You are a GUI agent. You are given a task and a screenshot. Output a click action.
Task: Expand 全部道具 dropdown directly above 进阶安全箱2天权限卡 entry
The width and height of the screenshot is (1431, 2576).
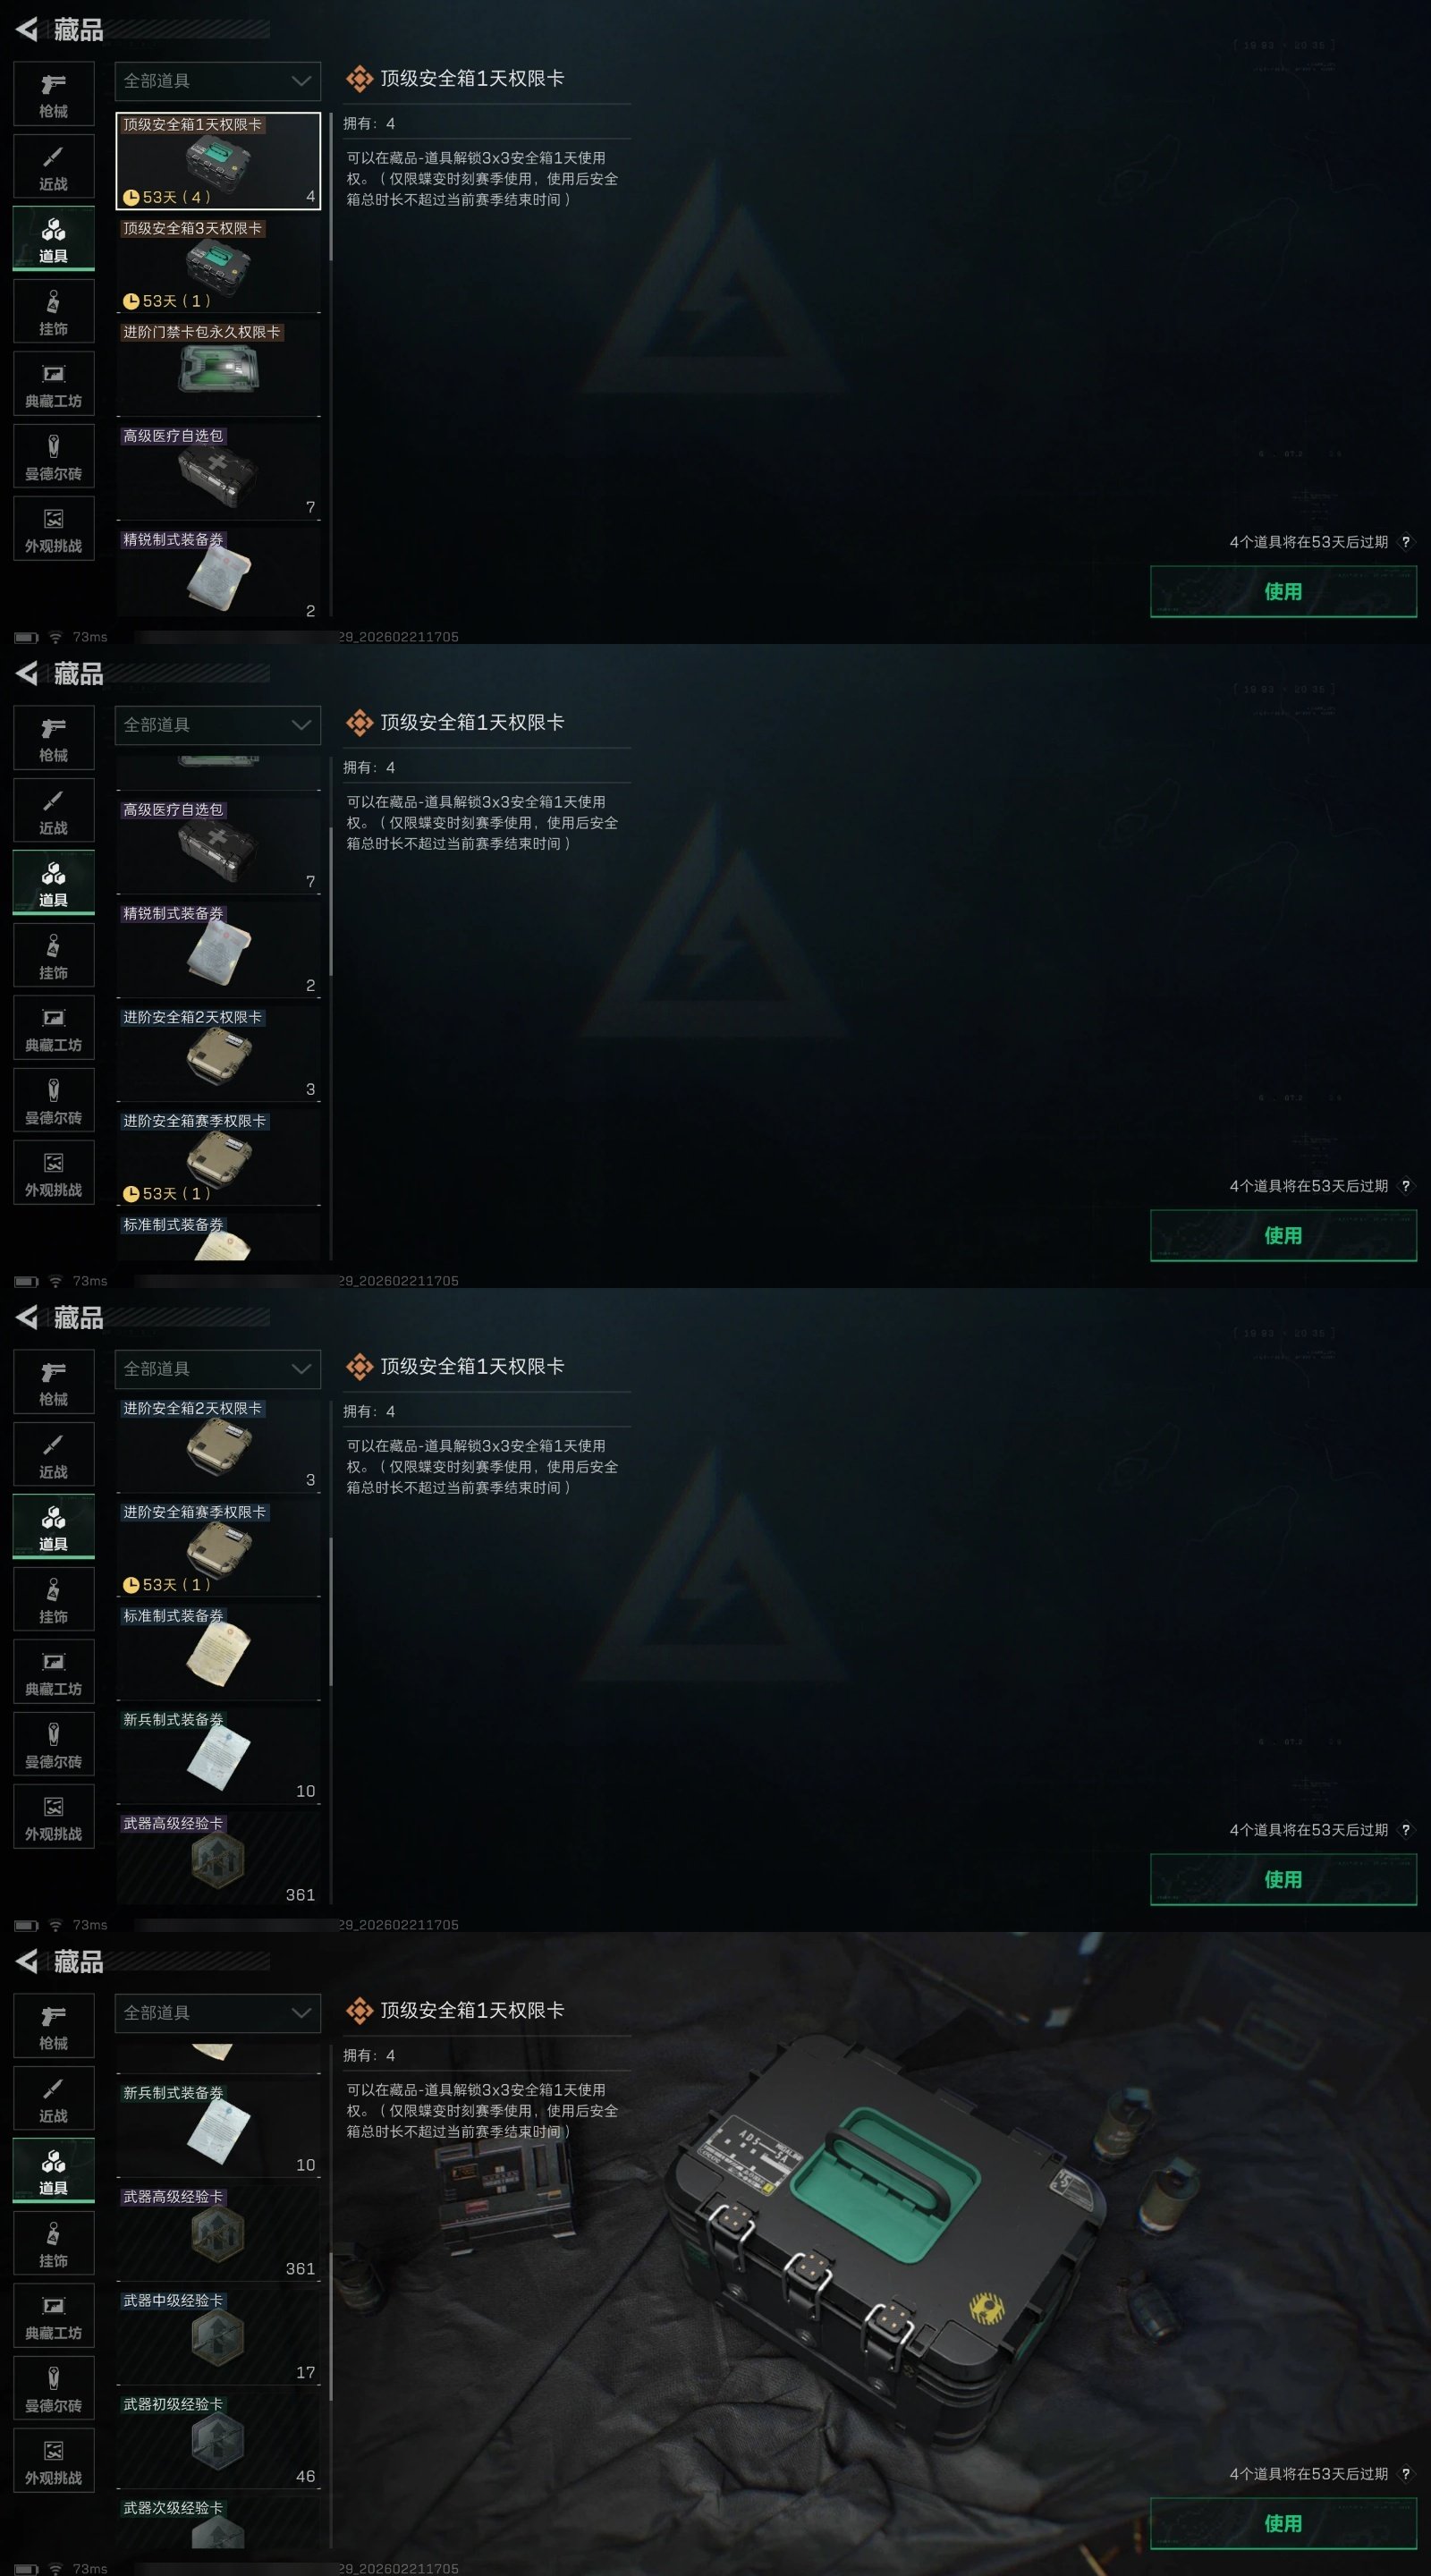218,1368
